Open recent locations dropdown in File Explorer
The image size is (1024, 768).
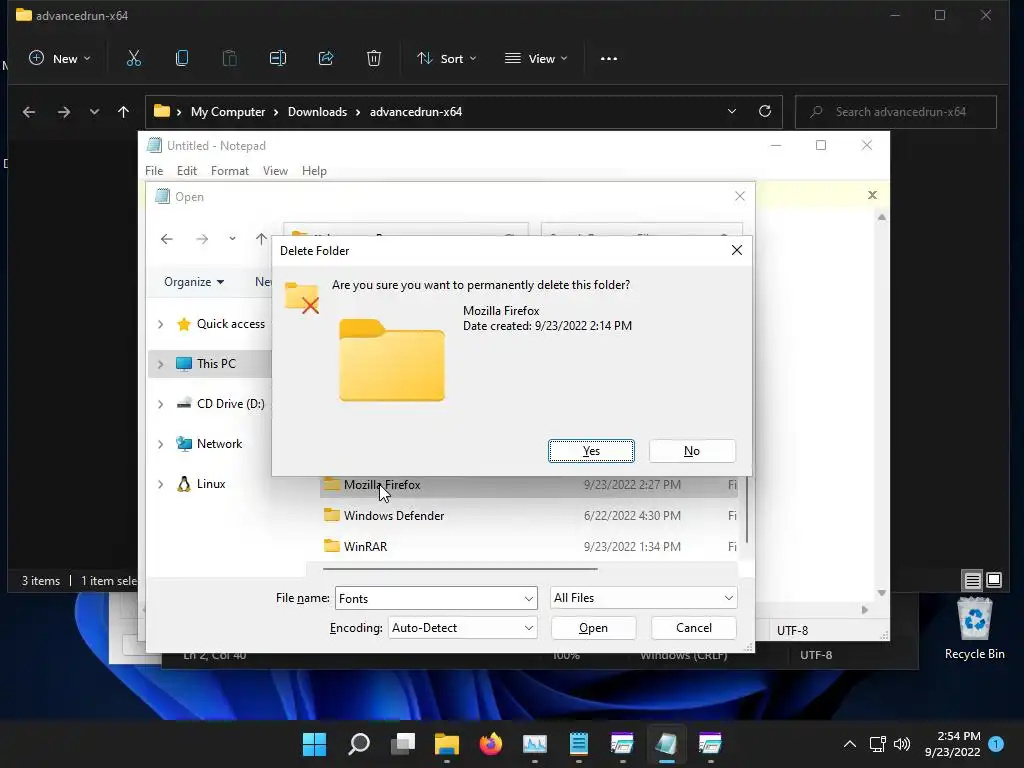click(94, 112)
